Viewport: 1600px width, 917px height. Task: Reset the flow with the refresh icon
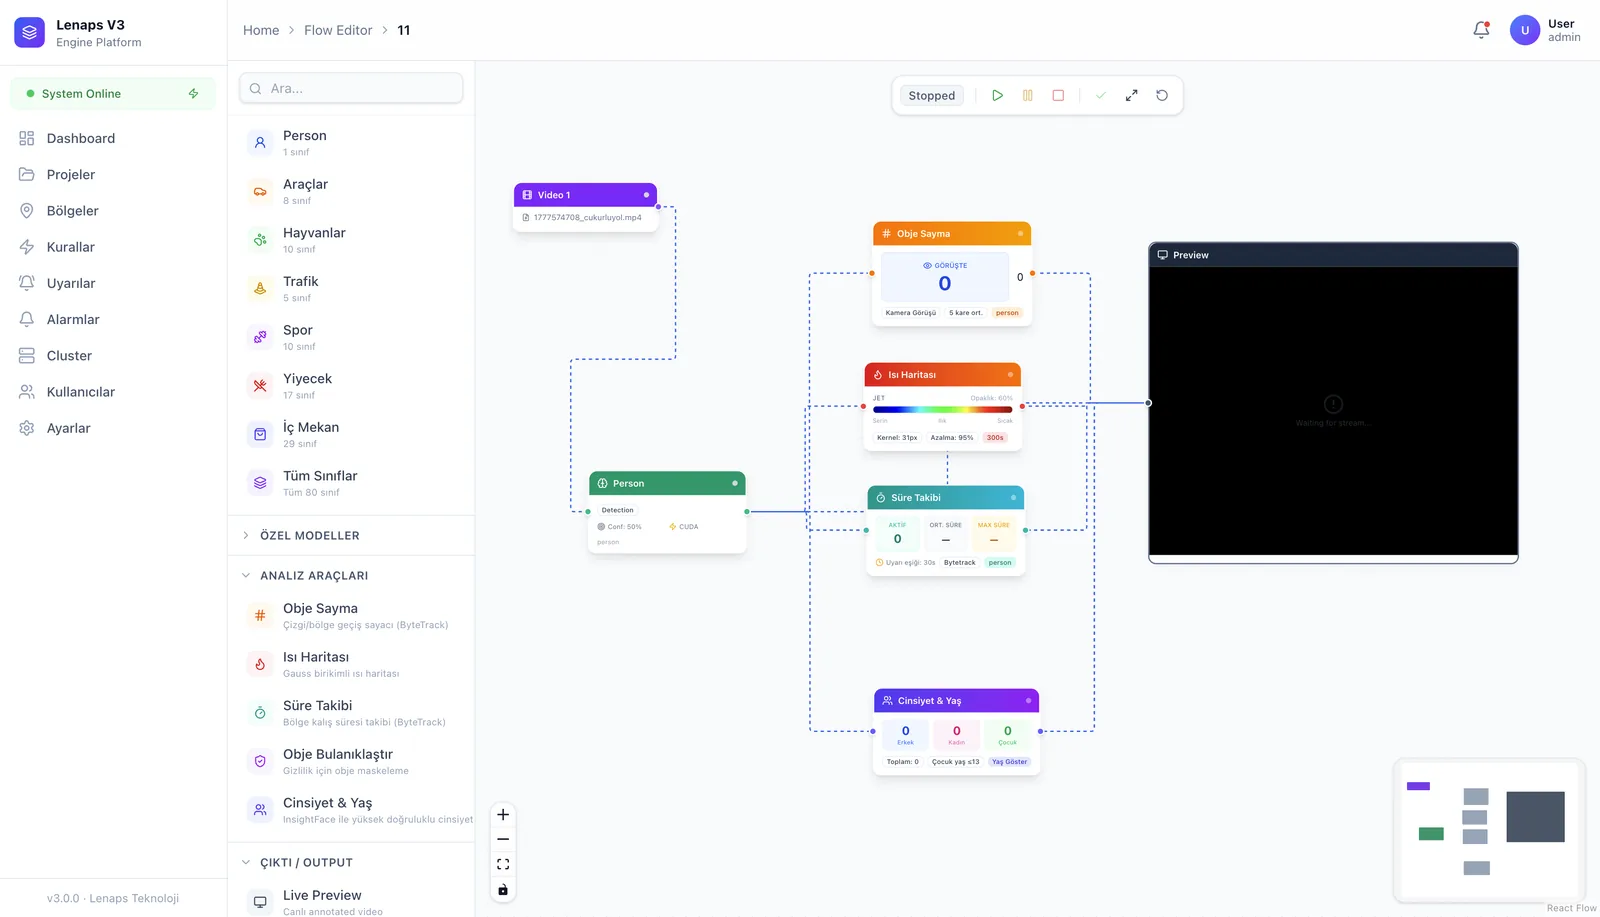[x=1162, y=95]
